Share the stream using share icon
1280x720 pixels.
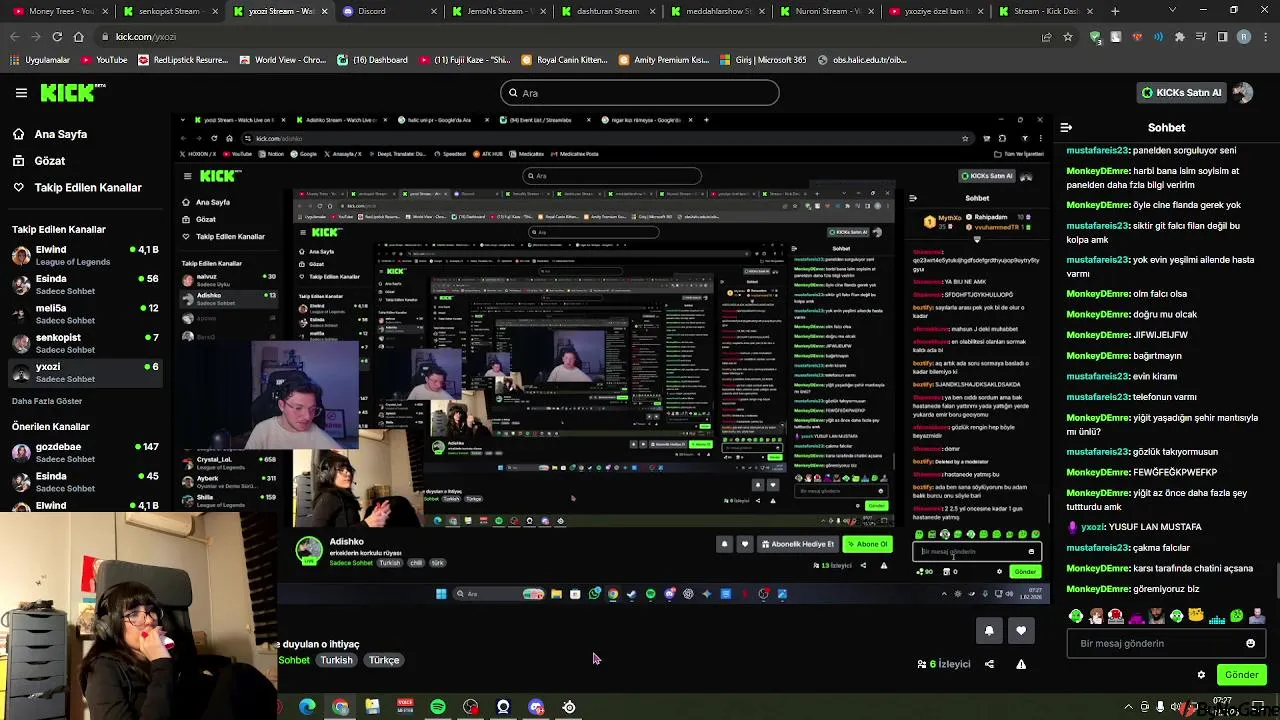coord(989,664)
